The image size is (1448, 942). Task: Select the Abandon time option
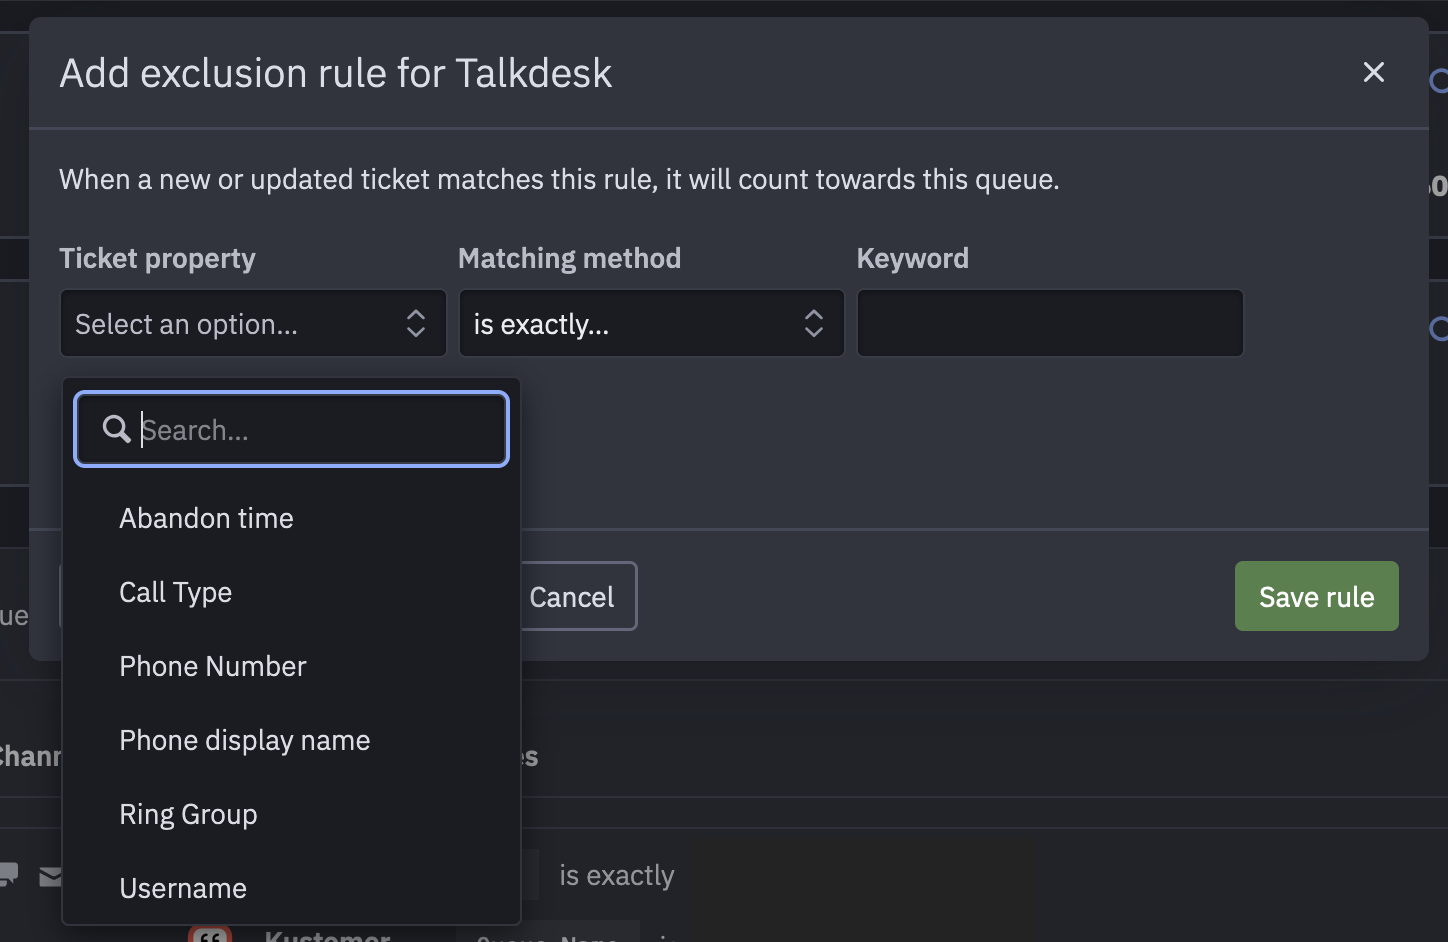tap(291, 518)
